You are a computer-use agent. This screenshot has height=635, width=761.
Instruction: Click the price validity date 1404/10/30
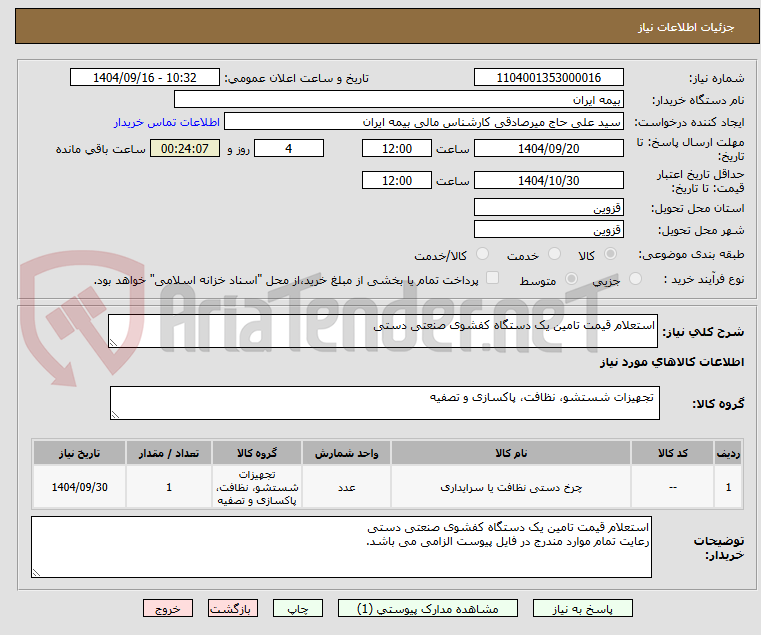[x=548, y=181]
